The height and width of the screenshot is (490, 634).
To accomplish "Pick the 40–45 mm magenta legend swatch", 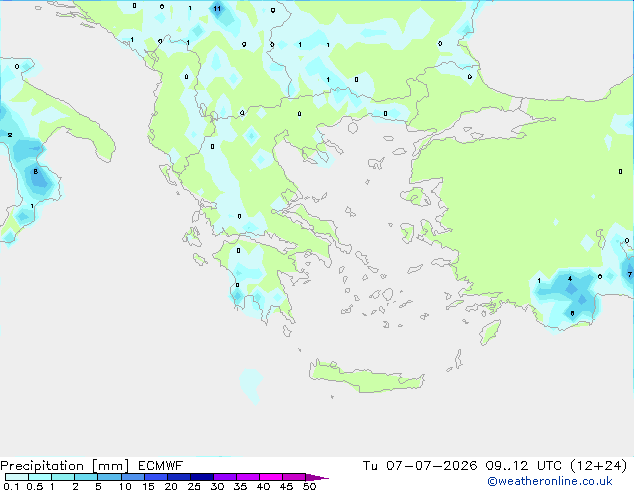I will (x=271, y=477).
